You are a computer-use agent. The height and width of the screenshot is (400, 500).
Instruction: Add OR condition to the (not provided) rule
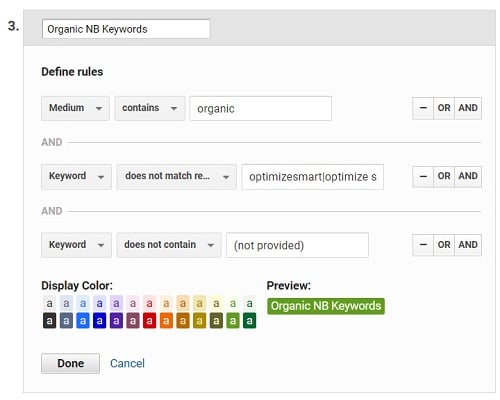click(444, 245)
